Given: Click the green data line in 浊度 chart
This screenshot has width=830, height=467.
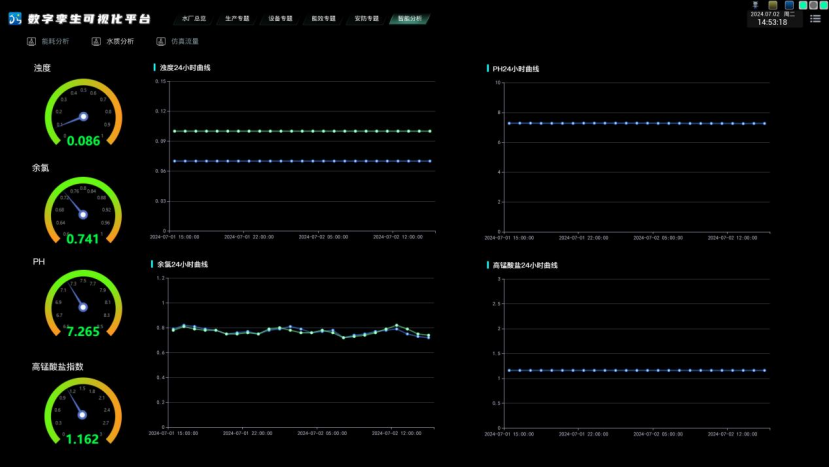Looking at the screenshot, I should [302, 131].
